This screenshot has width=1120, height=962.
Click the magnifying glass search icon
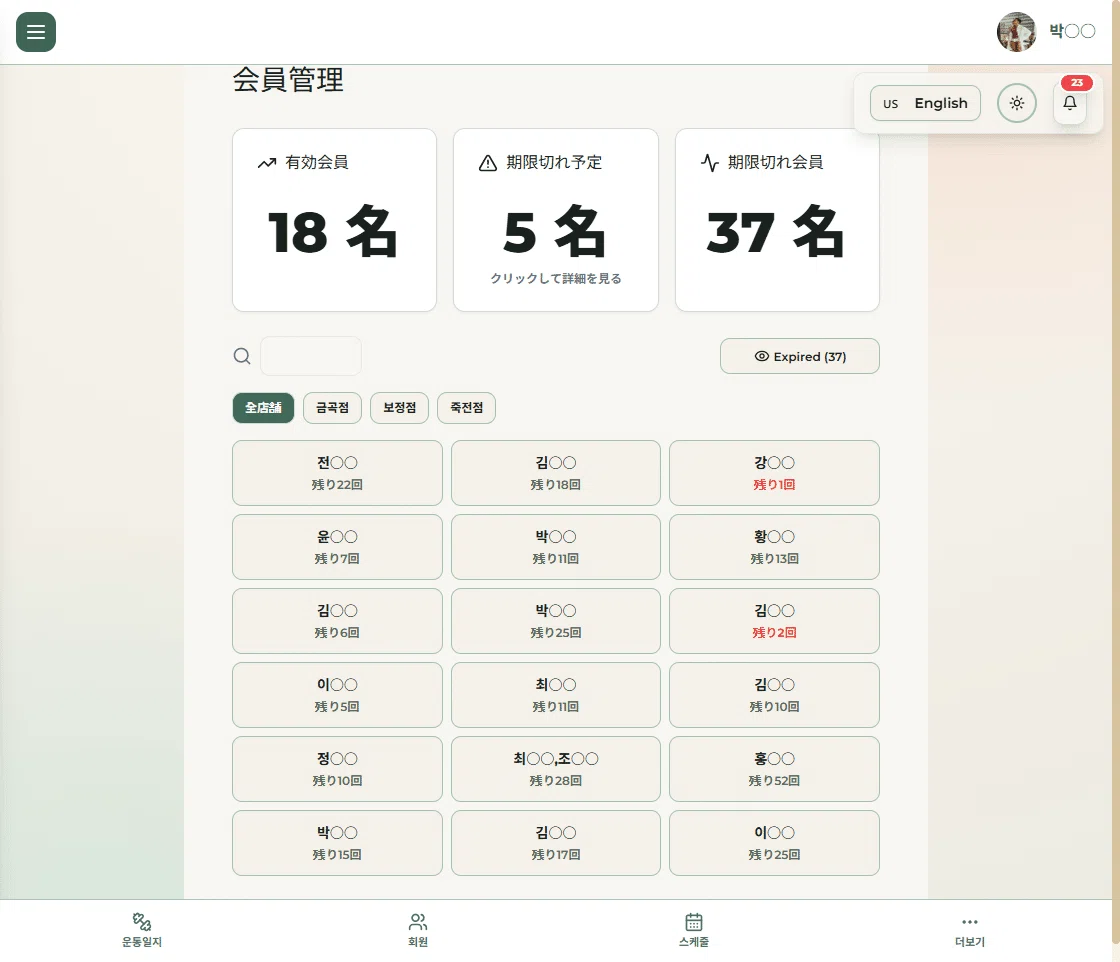242,356
